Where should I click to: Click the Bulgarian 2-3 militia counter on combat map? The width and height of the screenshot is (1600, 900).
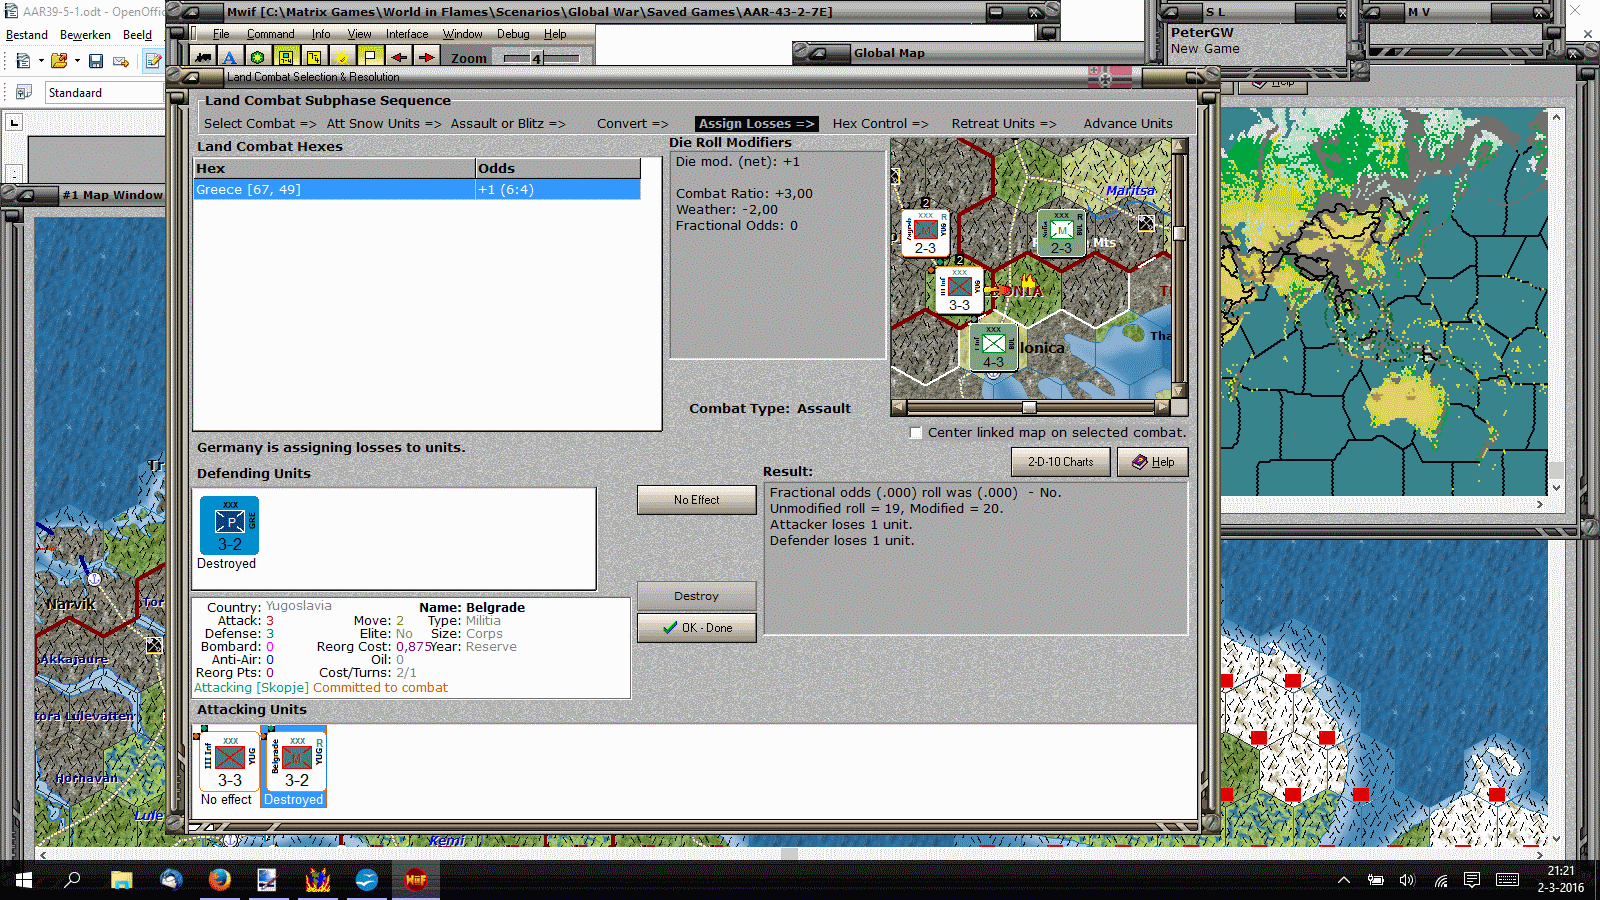[1061, 233]
